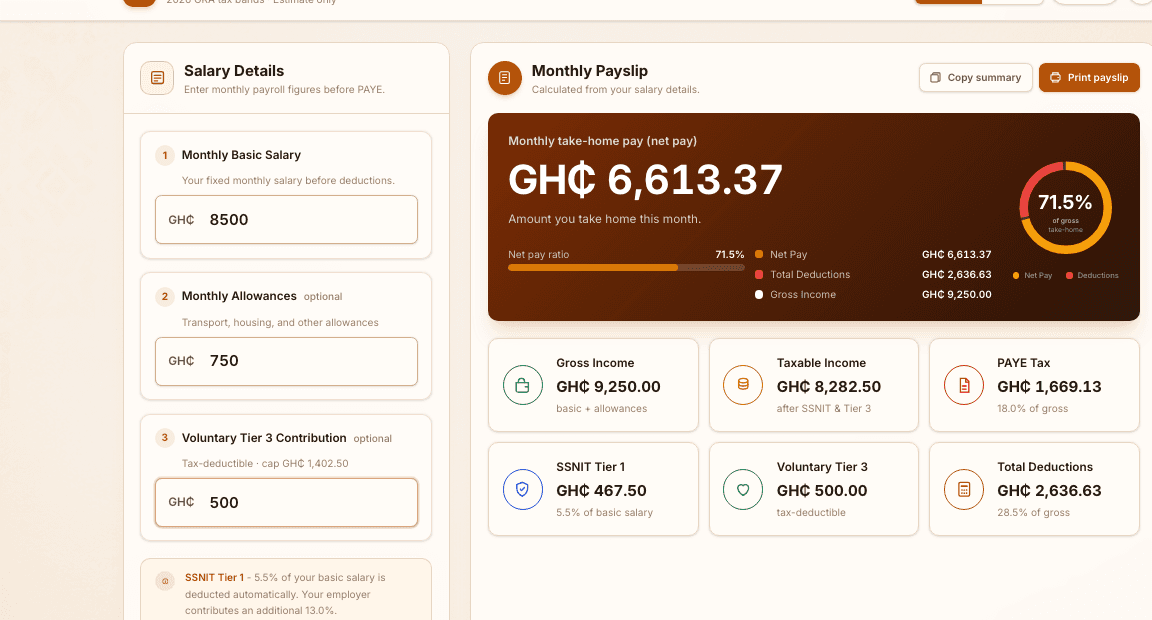Click 'basic + allowances' caption
The width and height of the screenshot is (1152, 620).
click(x=602, y=408)
